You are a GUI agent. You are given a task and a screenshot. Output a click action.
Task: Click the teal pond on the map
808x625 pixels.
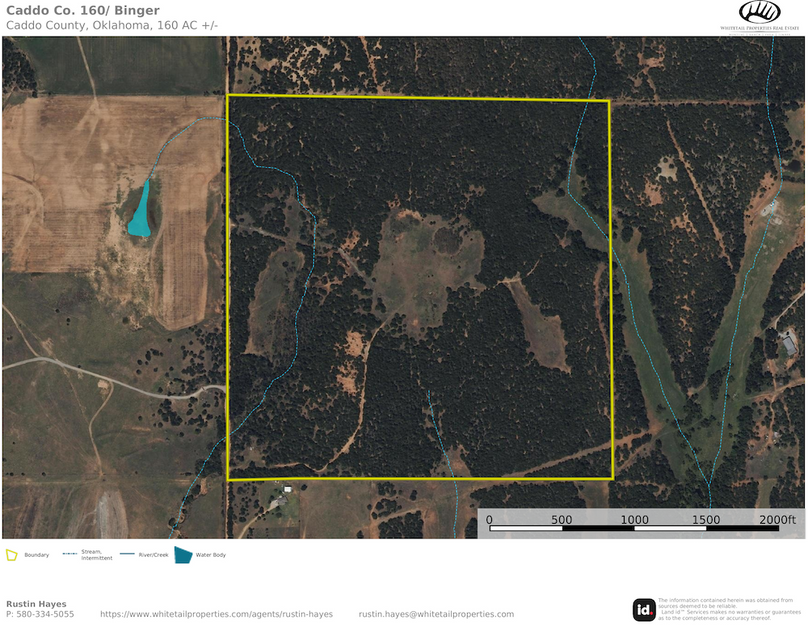click(141, 209)
